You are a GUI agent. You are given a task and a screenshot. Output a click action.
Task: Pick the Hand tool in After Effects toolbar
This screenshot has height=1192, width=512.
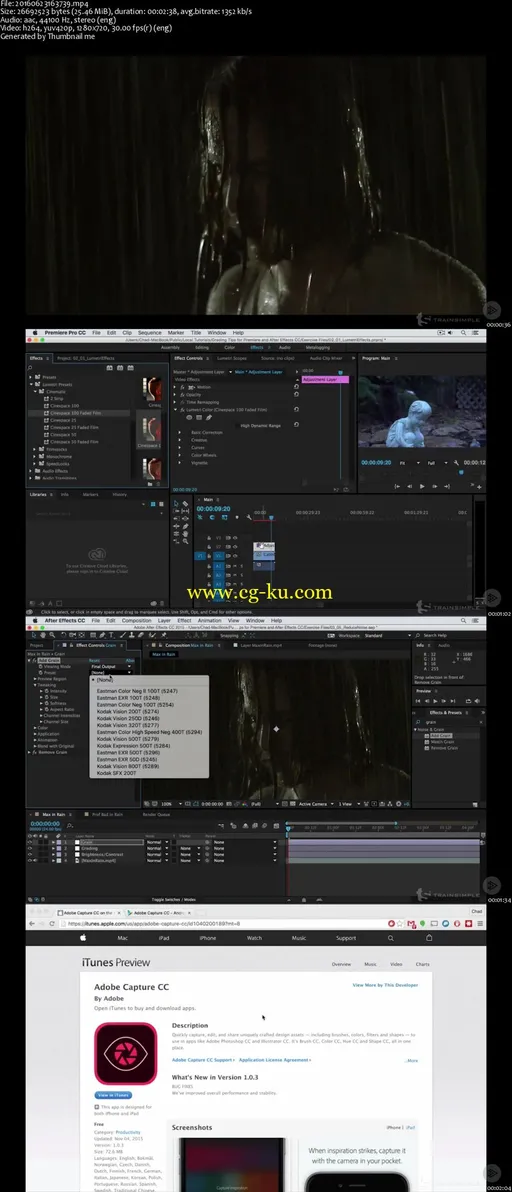[43, 635]
